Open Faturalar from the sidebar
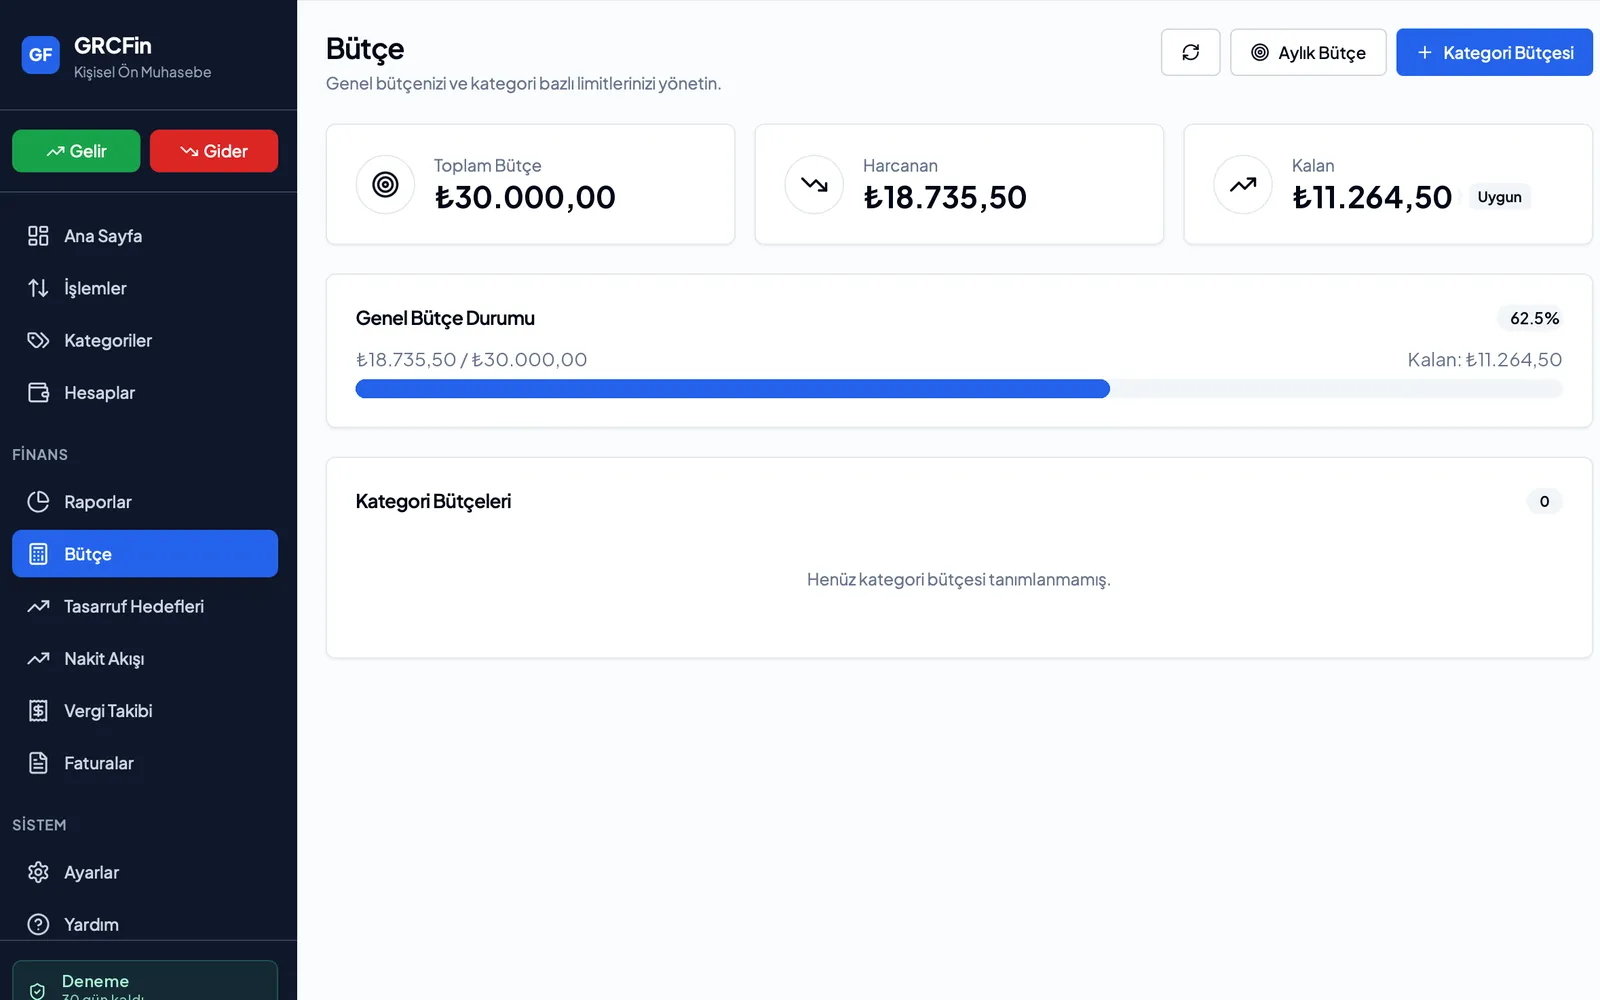The width and height of the screenshot is (1600, 1000). coord(145,763)
